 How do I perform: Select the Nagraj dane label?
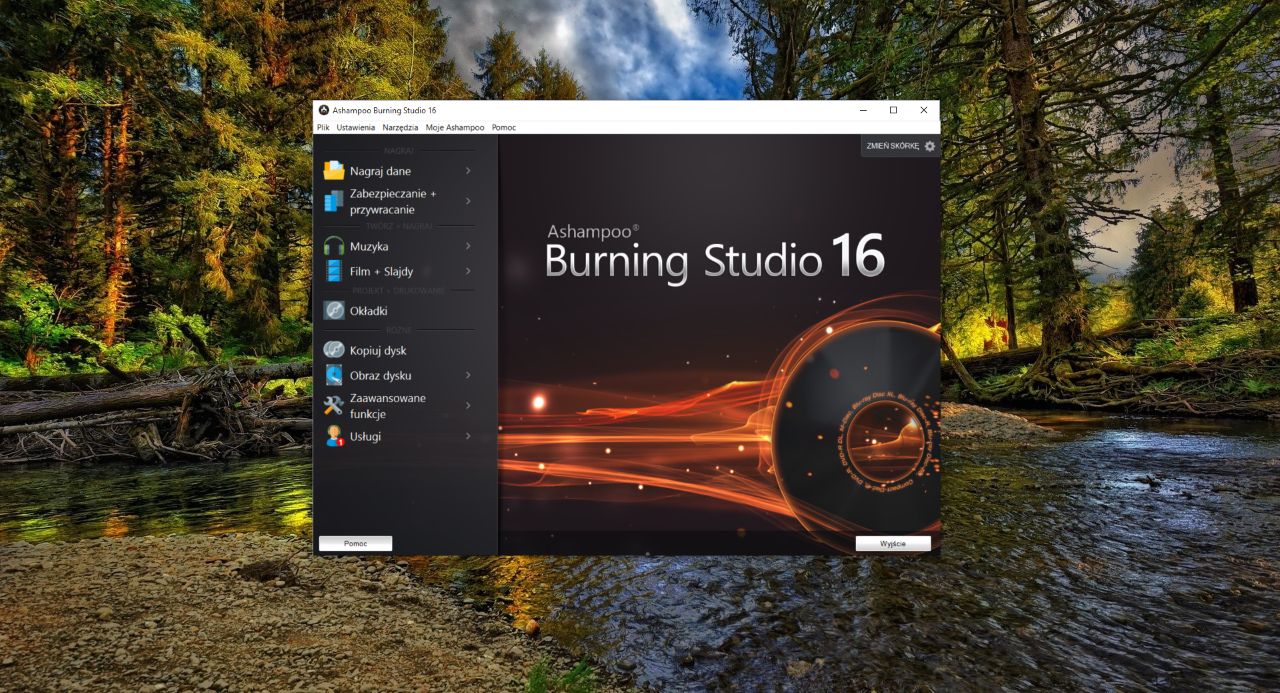[380, 171]
